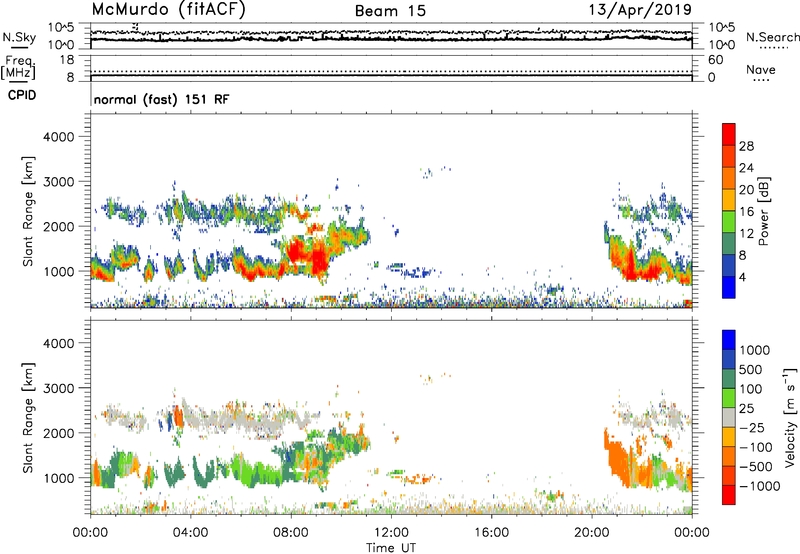Click the "-1000" label on Velocity colorbar
The image size is (800, 554).
pyautogui.click(x=759, y=486)
